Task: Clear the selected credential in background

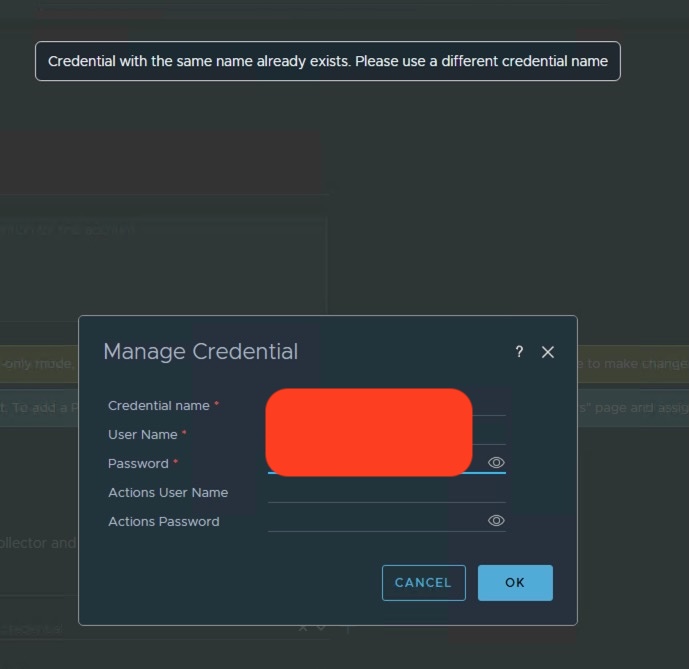Action: coord(303,629)
